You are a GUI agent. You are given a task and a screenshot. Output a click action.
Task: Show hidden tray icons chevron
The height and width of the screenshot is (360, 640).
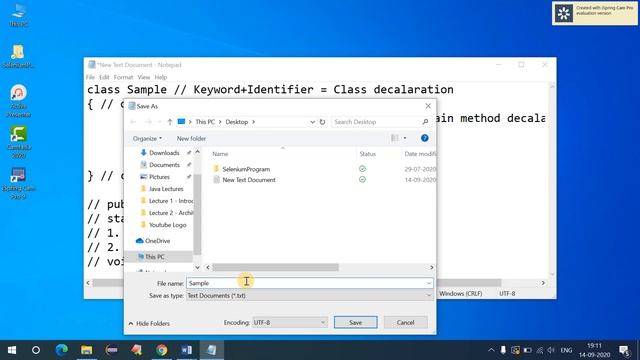coord(491,350)
